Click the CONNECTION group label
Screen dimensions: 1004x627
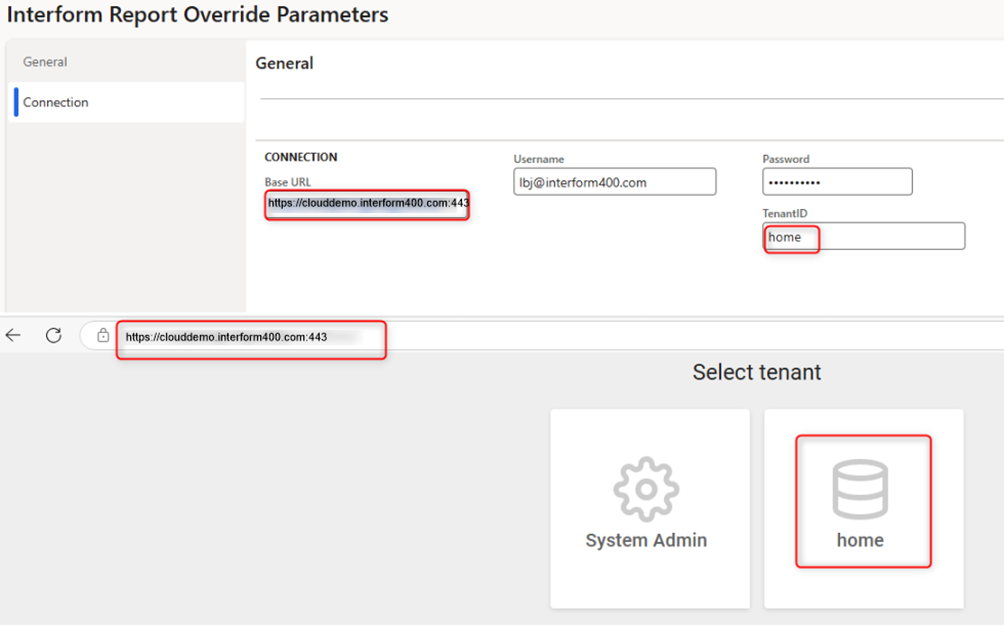coord(301,157)
